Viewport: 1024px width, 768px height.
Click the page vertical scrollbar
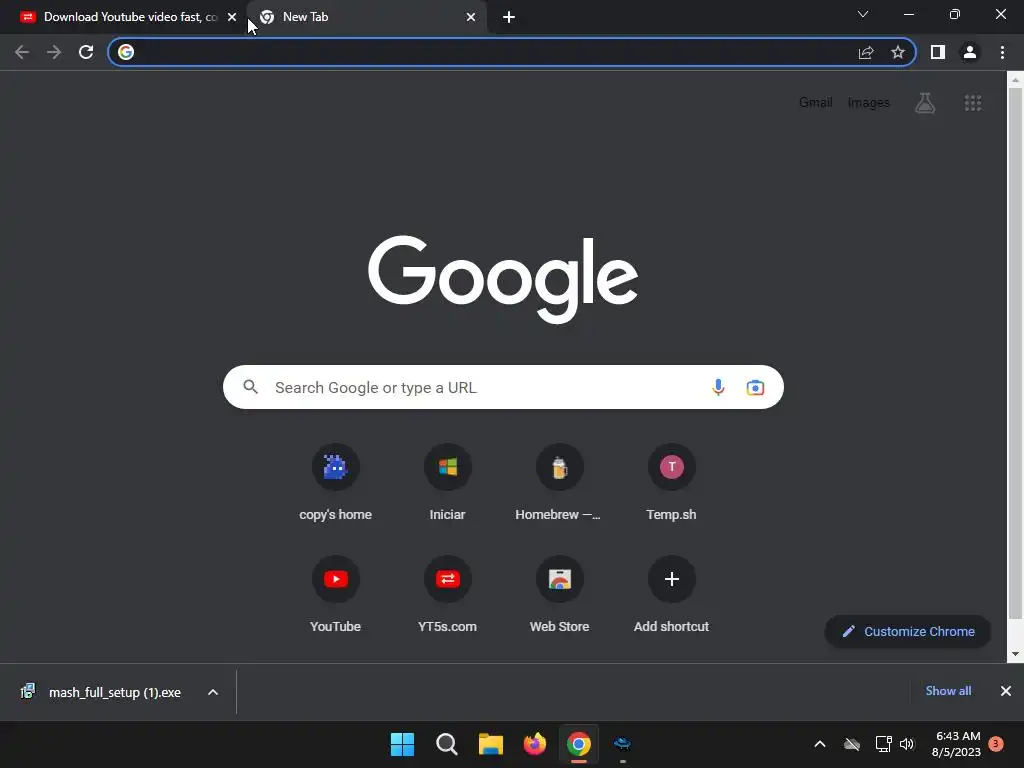pyautogui.click(x=1015, y=353)
